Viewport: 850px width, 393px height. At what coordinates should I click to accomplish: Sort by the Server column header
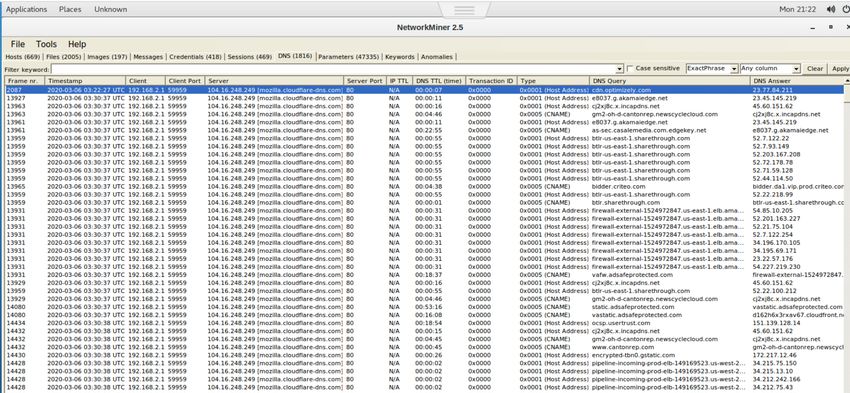(275, 81)
